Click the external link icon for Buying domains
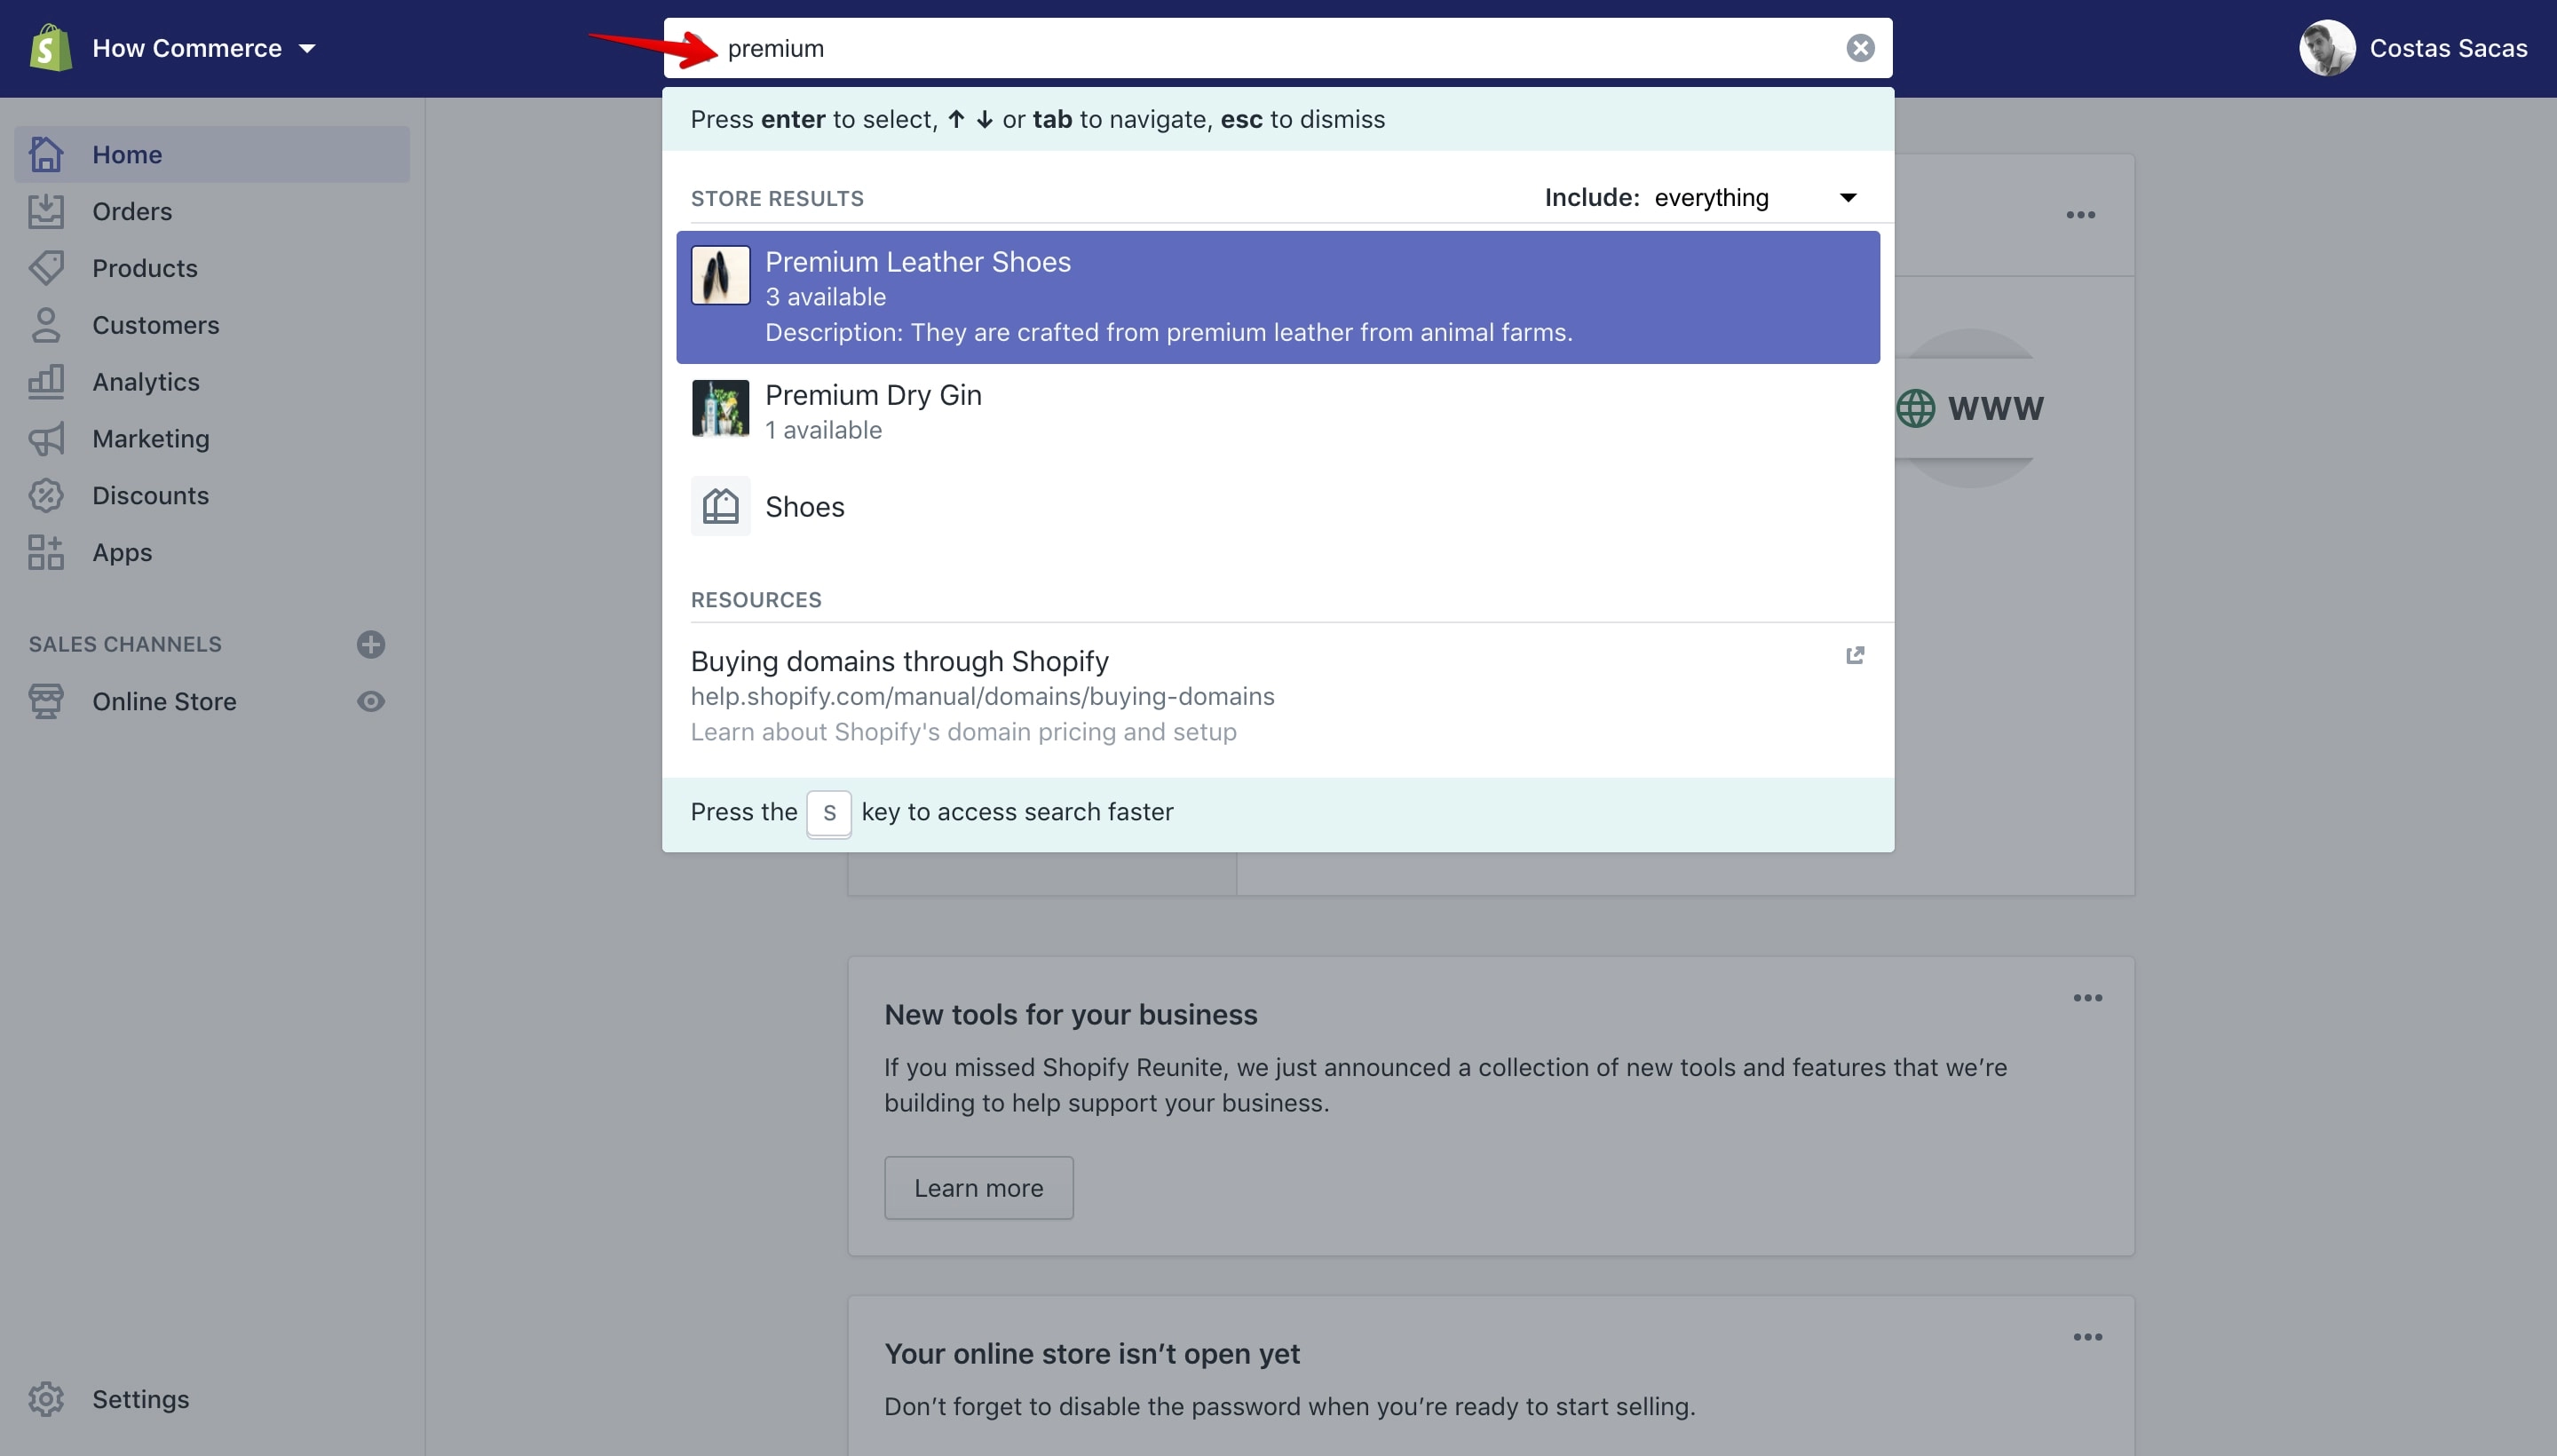2557x1456 pixels. tap(1854, 655)
